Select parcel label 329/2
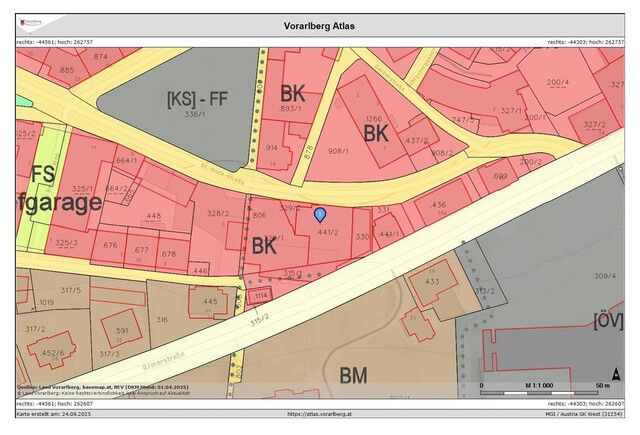The image size is (640, 435). (289, 208)
